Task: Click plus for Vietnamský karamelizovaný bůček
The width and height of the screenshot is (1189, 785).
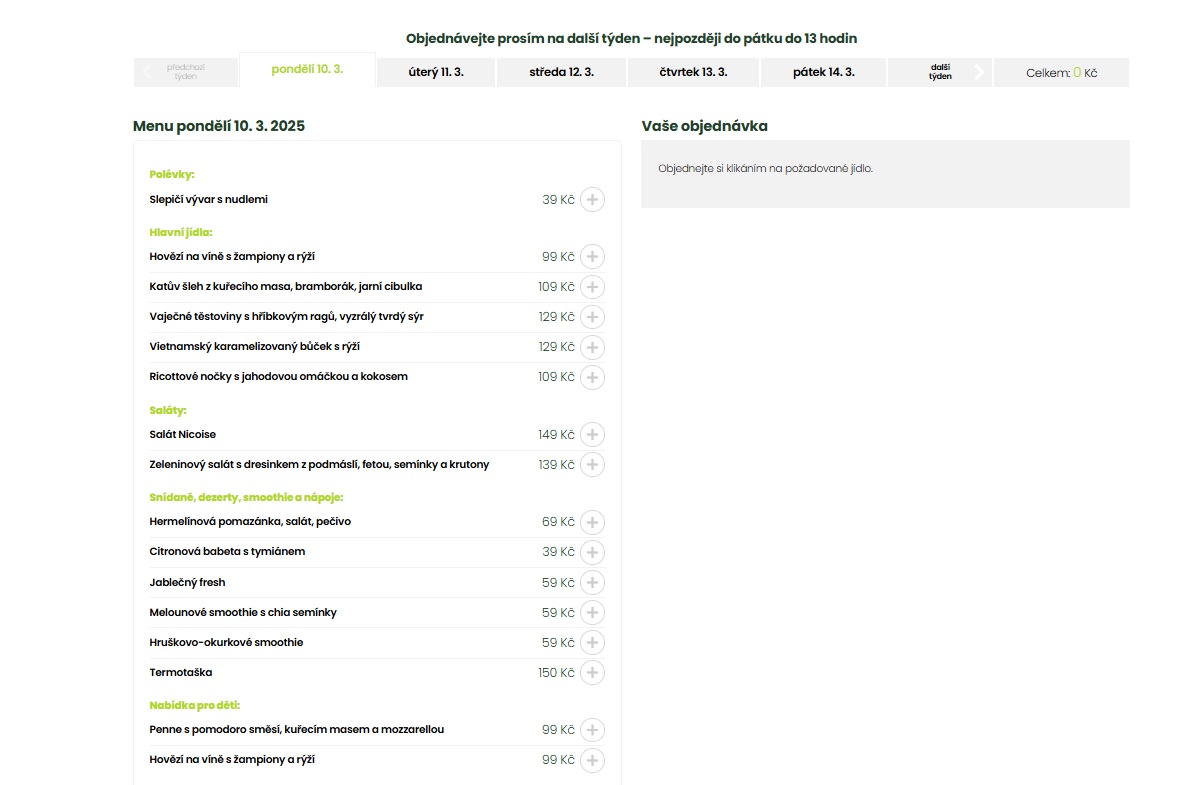Action: 592,347
